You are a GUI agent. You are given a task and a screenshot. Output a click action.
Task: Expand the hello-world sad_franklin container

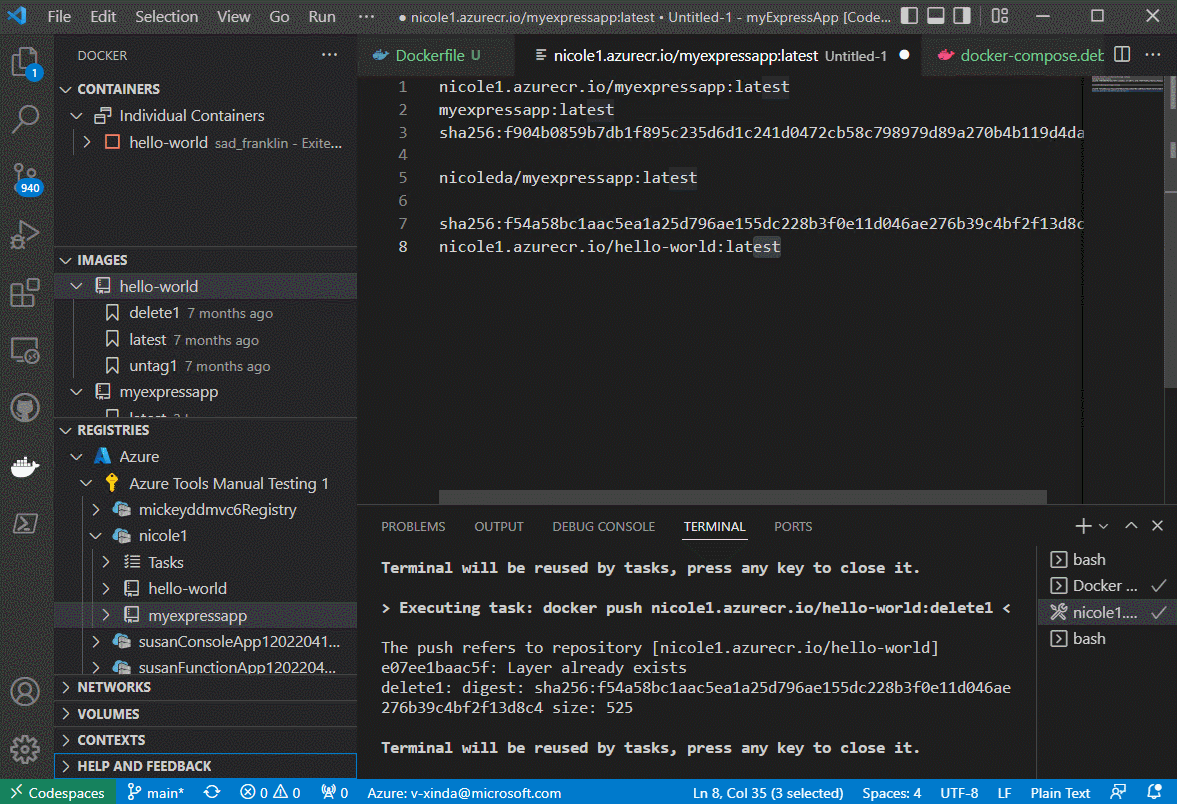(x=87, y=142)
